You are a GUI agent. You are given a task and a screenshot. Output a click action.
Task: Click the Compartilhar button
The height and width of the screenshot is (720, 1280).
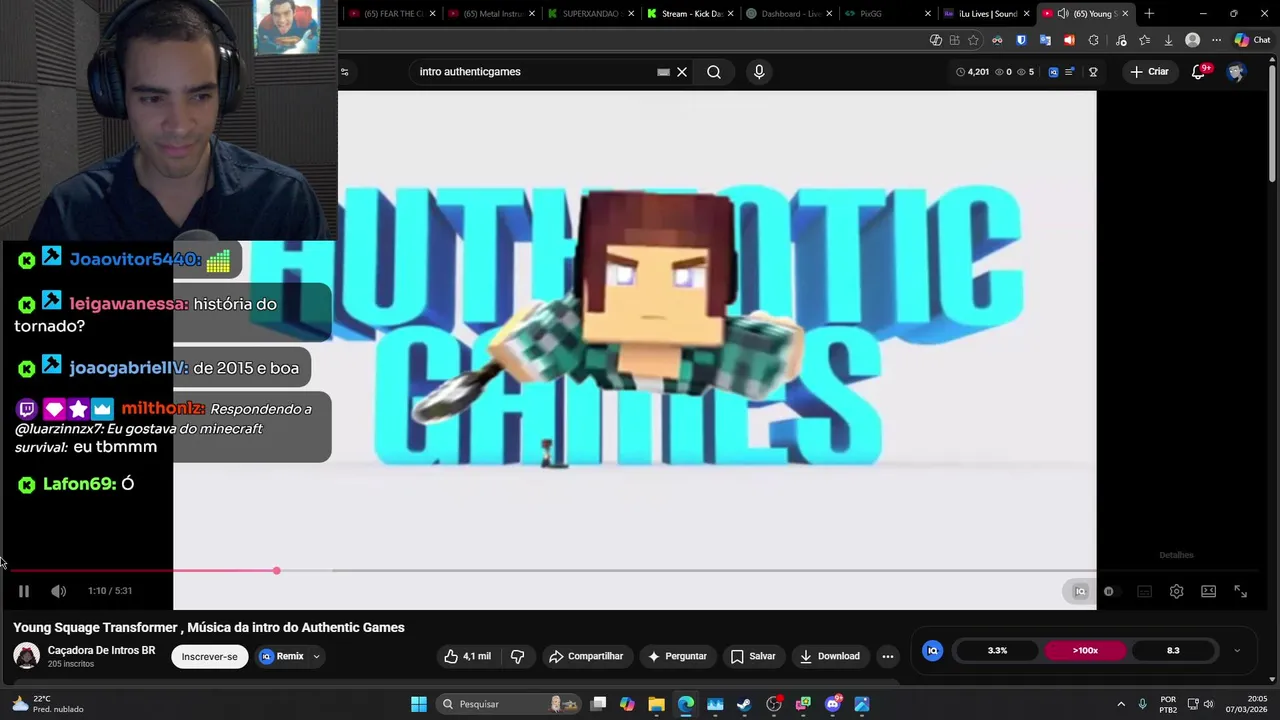[586, 656]
